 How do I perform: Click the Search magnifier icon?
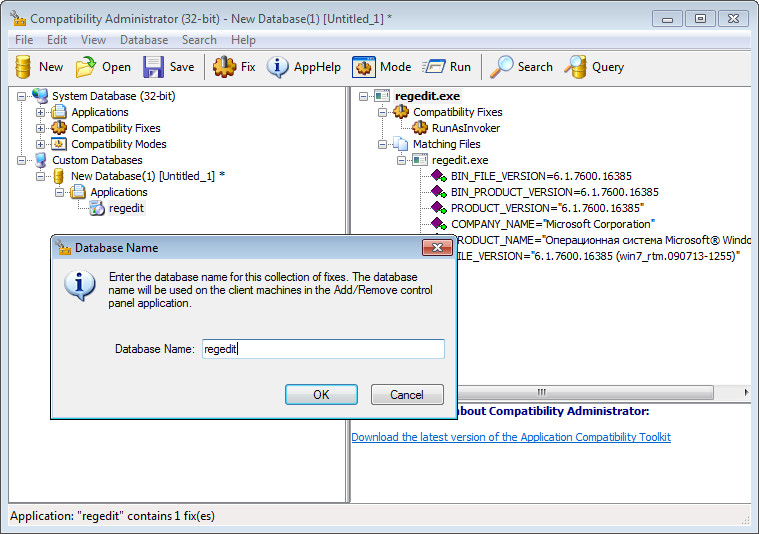coord(501,67)
